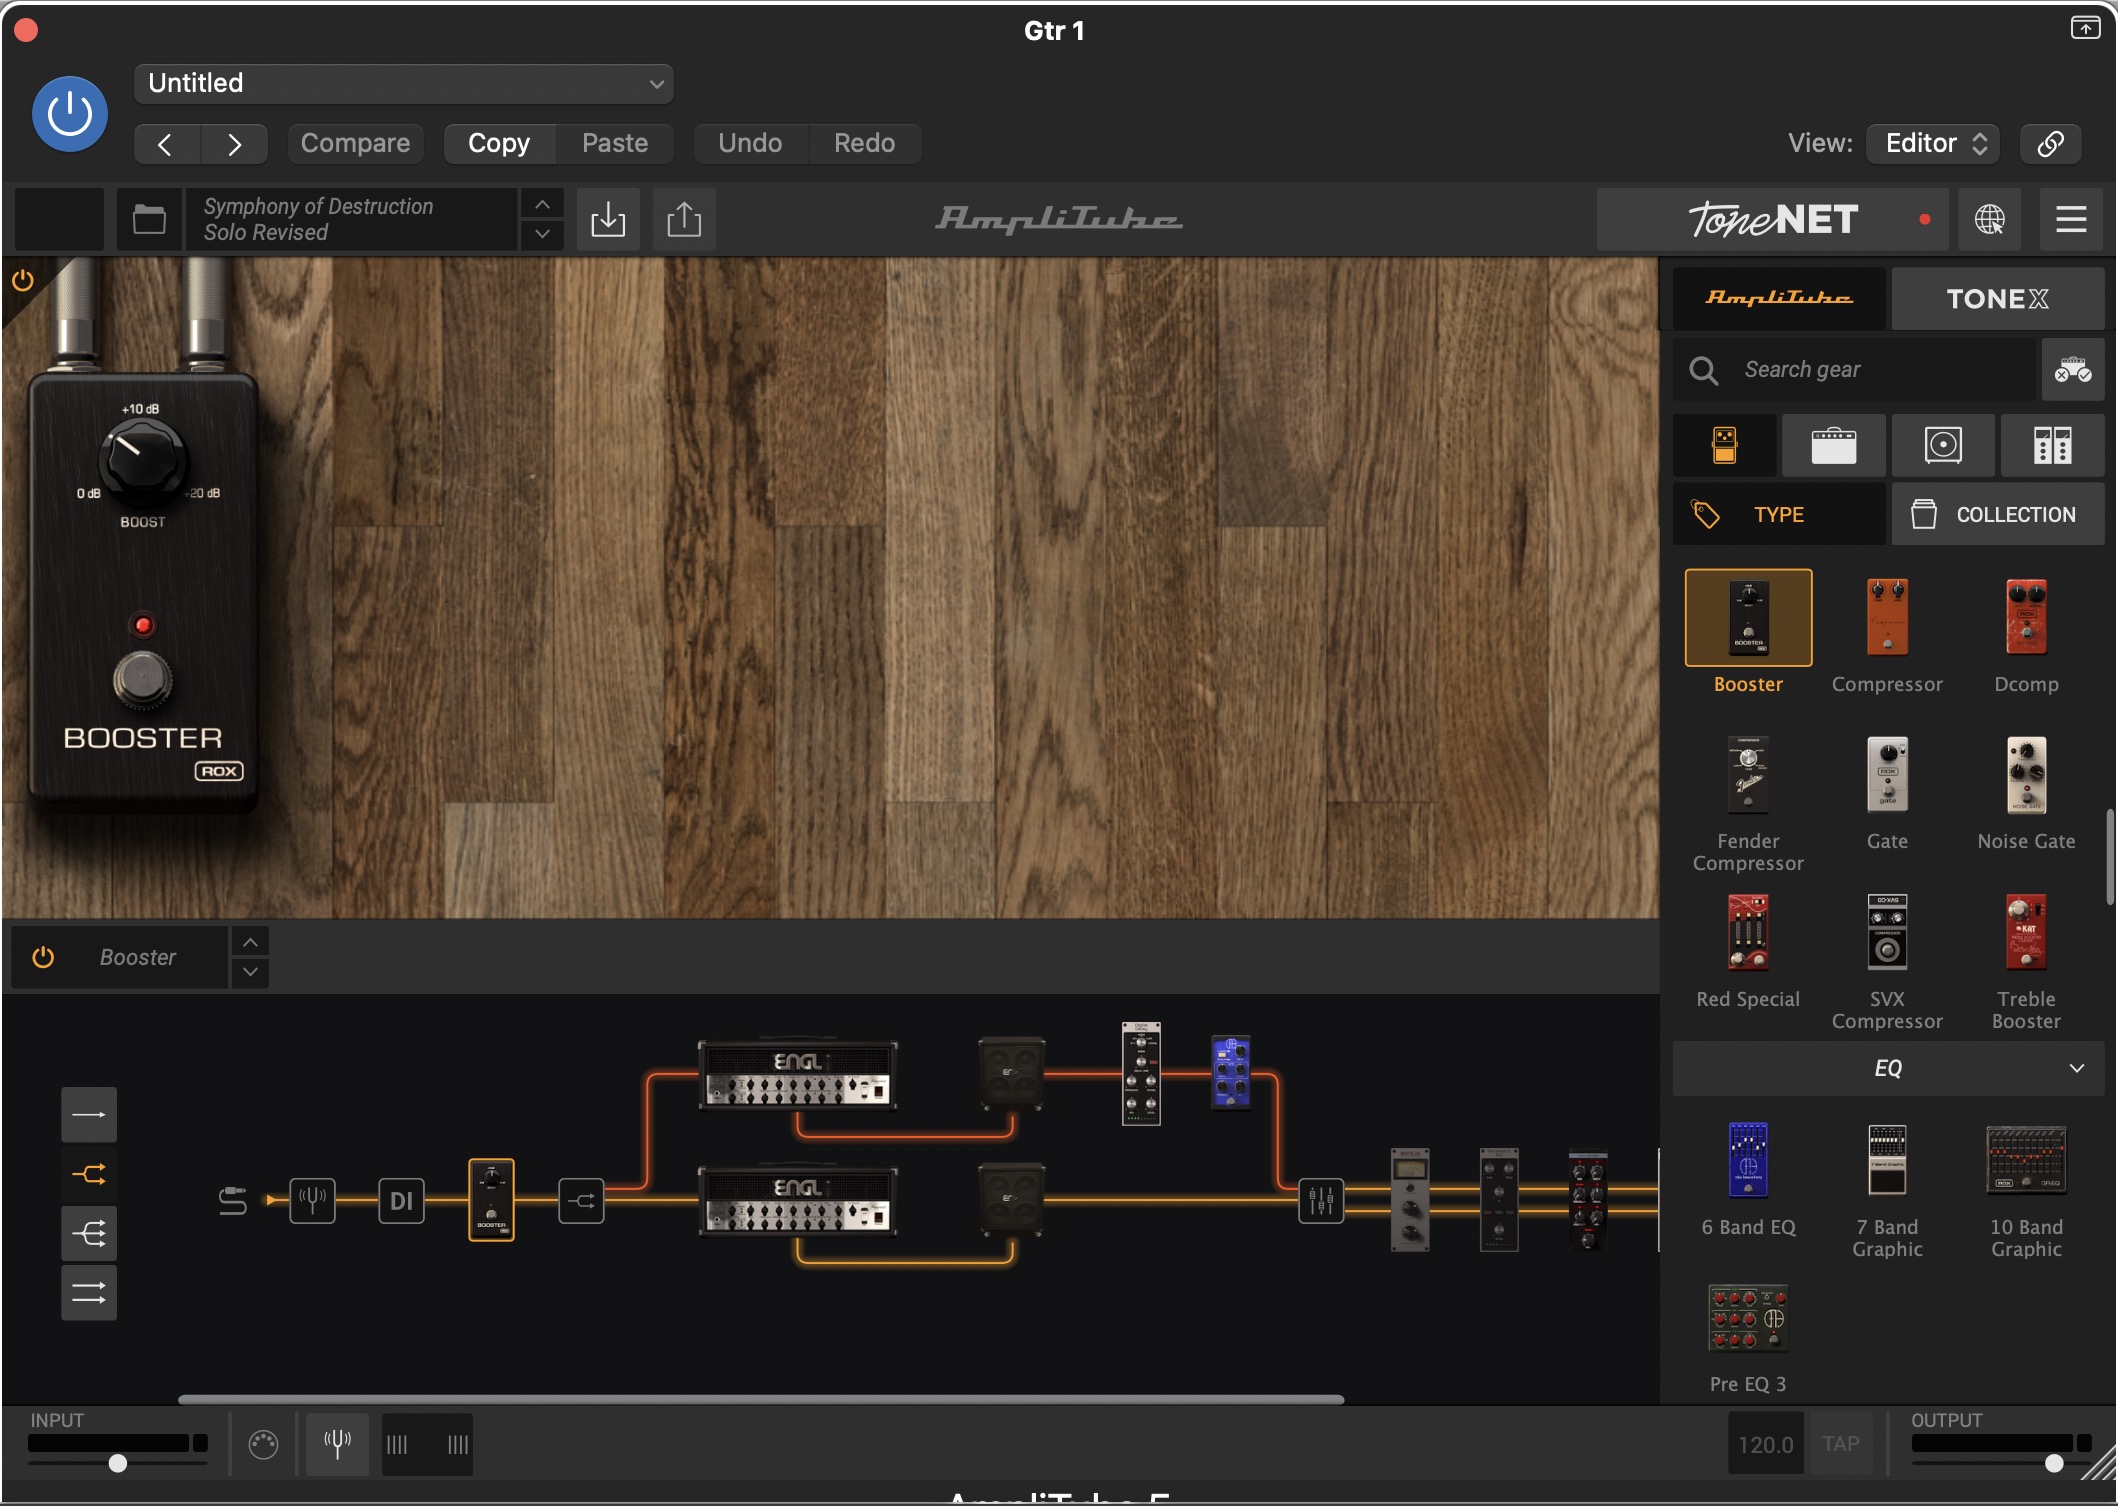This screenshot has width=2118, height=1506.
Task: Collapse the EQ section in gear list
Action: click(2076, 1068)
